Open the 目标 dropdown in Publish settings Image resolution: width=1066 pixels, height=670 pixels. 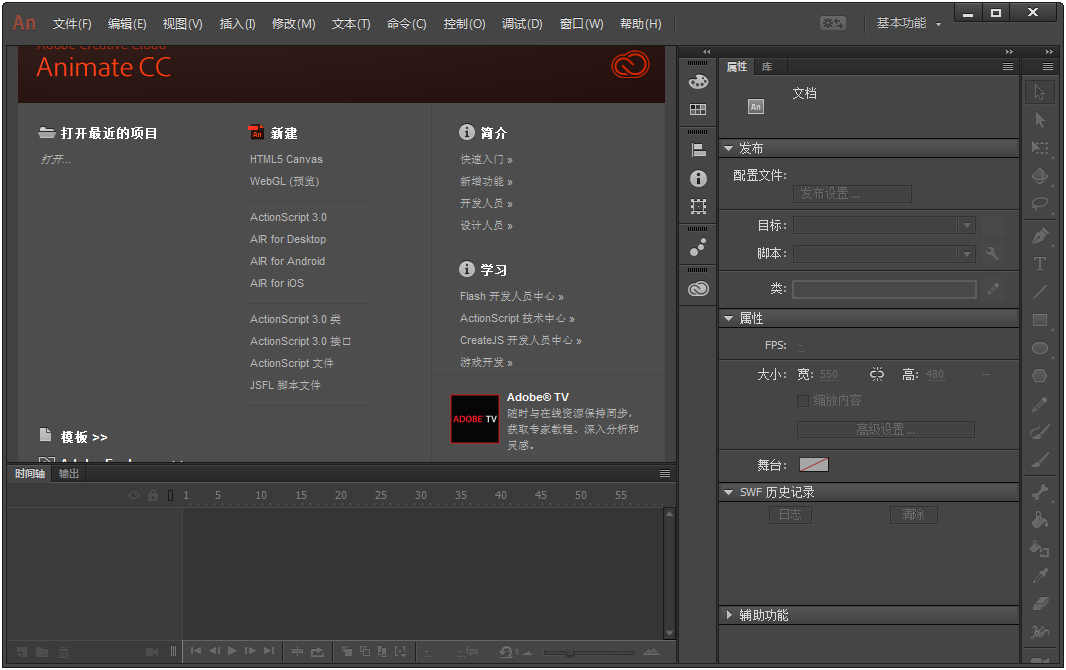[965, 225]
